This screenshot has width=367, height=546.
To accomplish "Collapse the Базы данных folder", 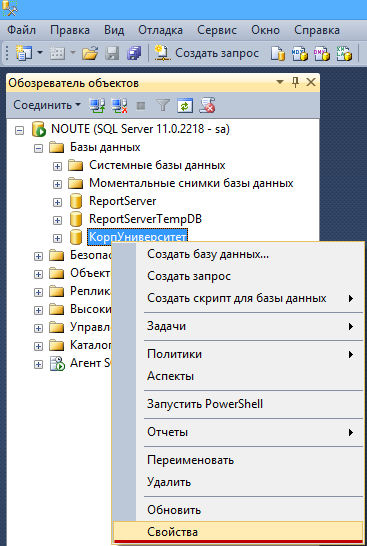I will click(x=38, y=149).
